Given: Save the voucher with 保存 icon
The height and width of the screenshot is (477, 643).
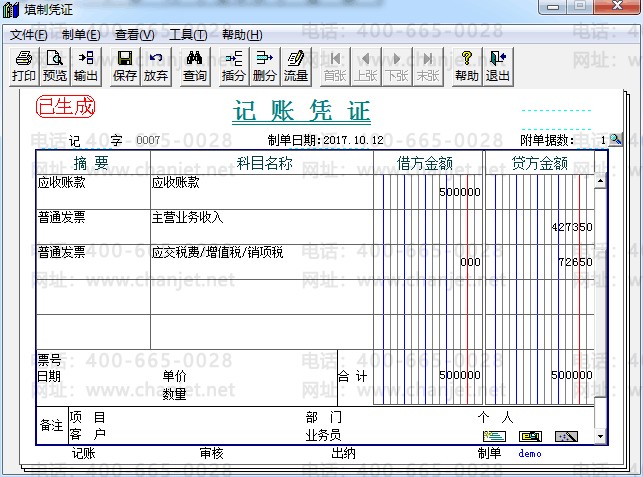Looking at the screenshot, I should click(125, 66).
